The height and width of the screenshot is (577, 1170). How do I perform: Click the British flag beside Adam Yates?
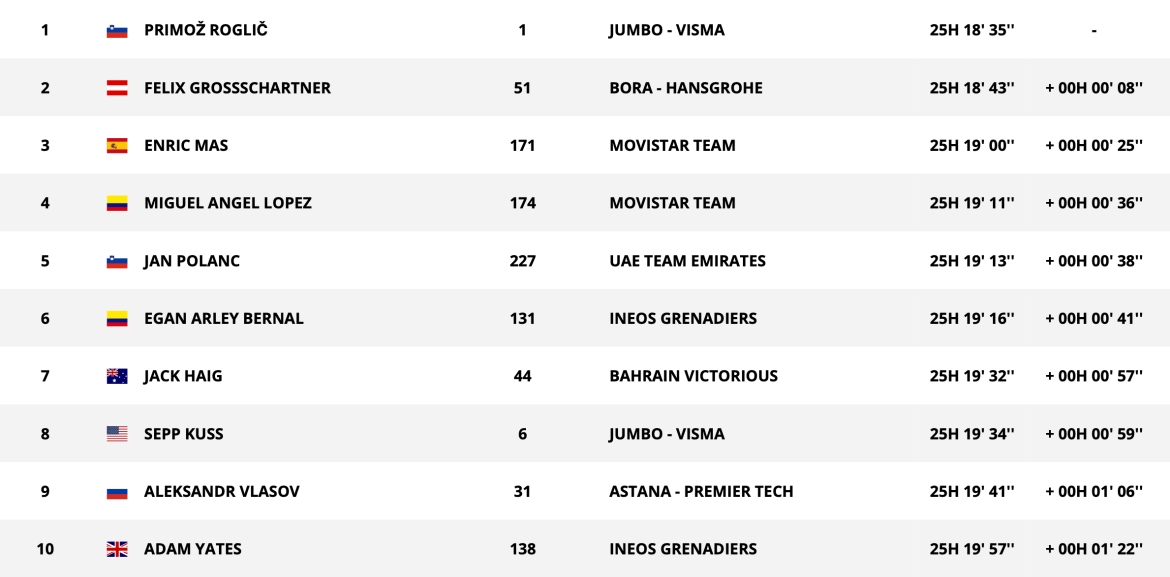coord(117,550)
